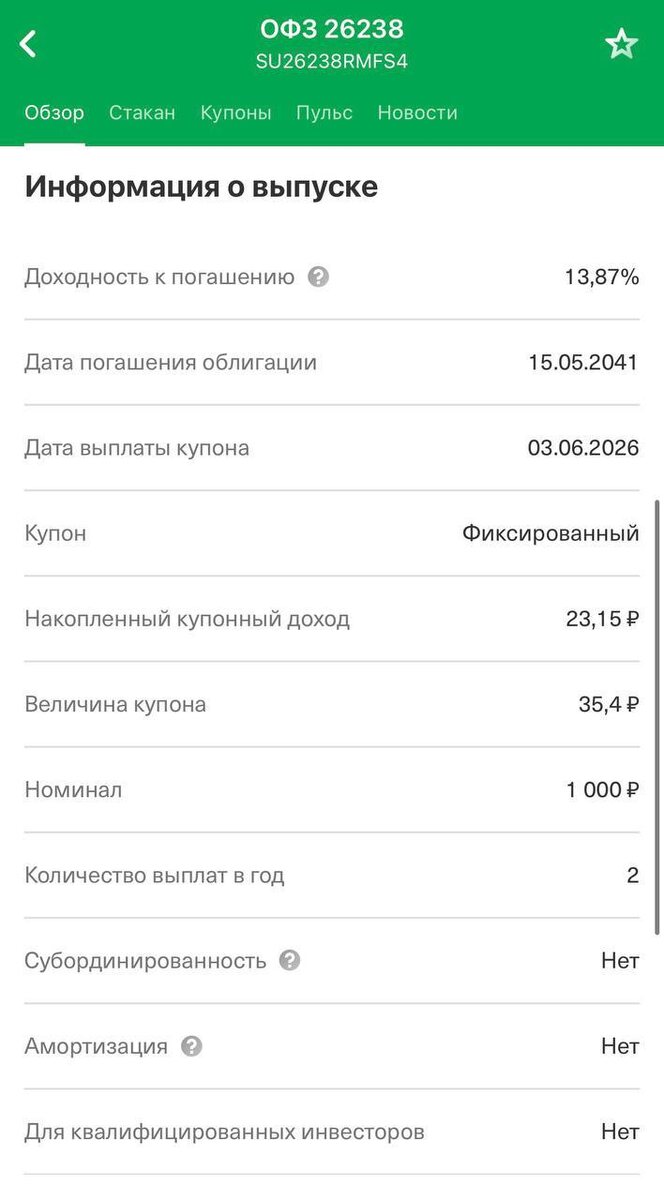Tap the ОФЗ 26238 title
Screen dimensions: 664x1200
point(332,29)
